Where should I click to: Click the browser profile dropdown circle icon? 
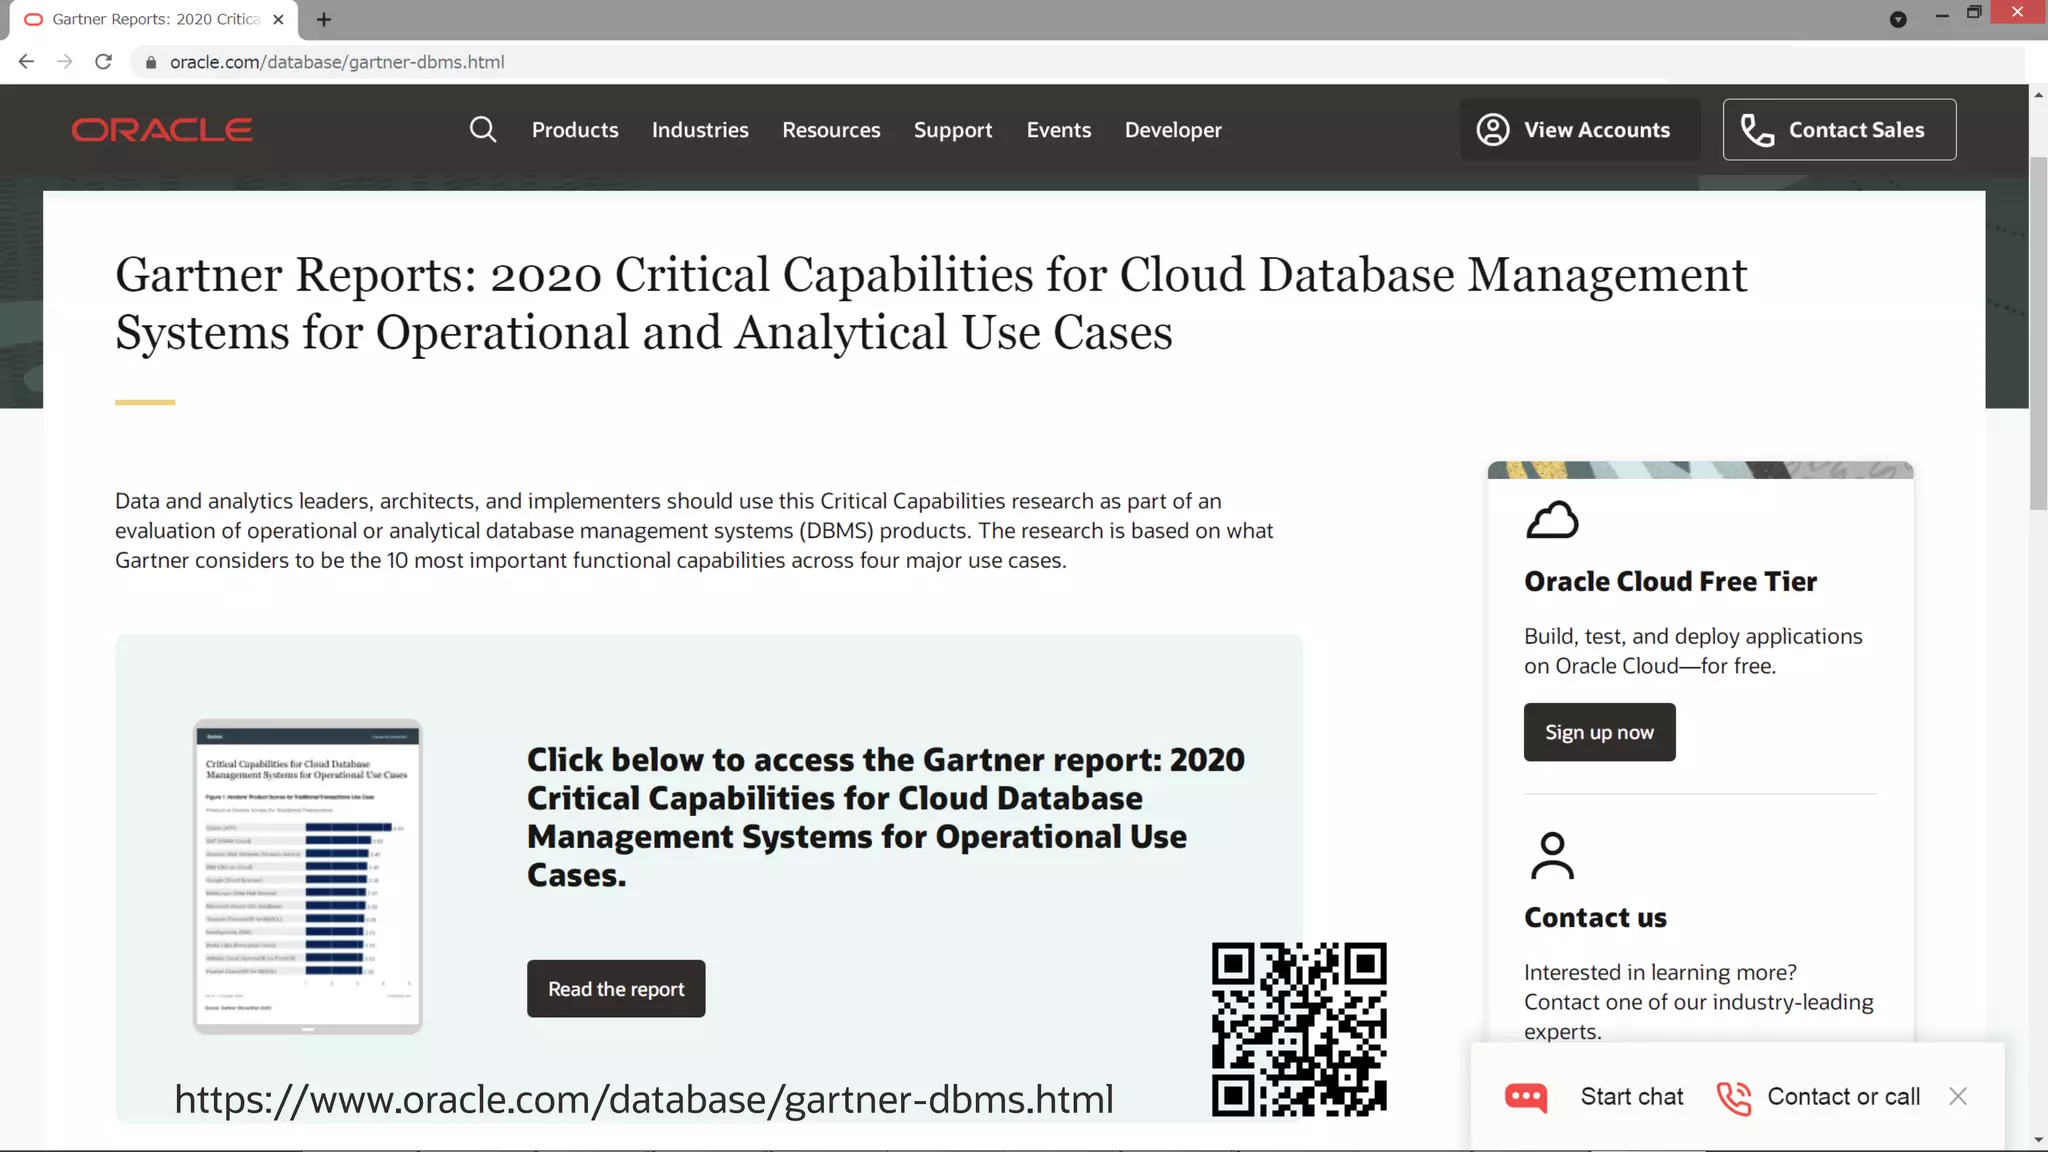[x=1898, y=19]
